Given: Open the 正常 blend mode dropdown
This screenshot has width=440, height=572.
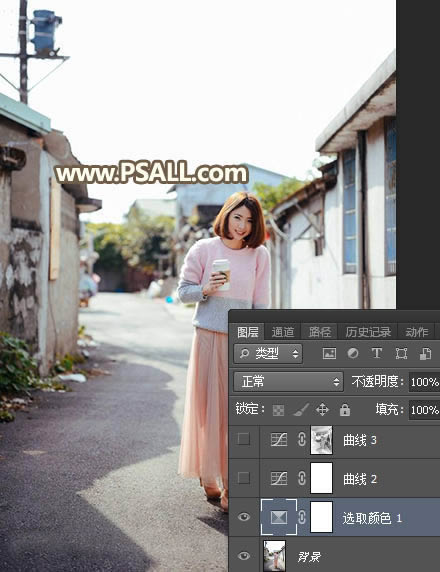Looking at the screenshot, I should 288,382.
